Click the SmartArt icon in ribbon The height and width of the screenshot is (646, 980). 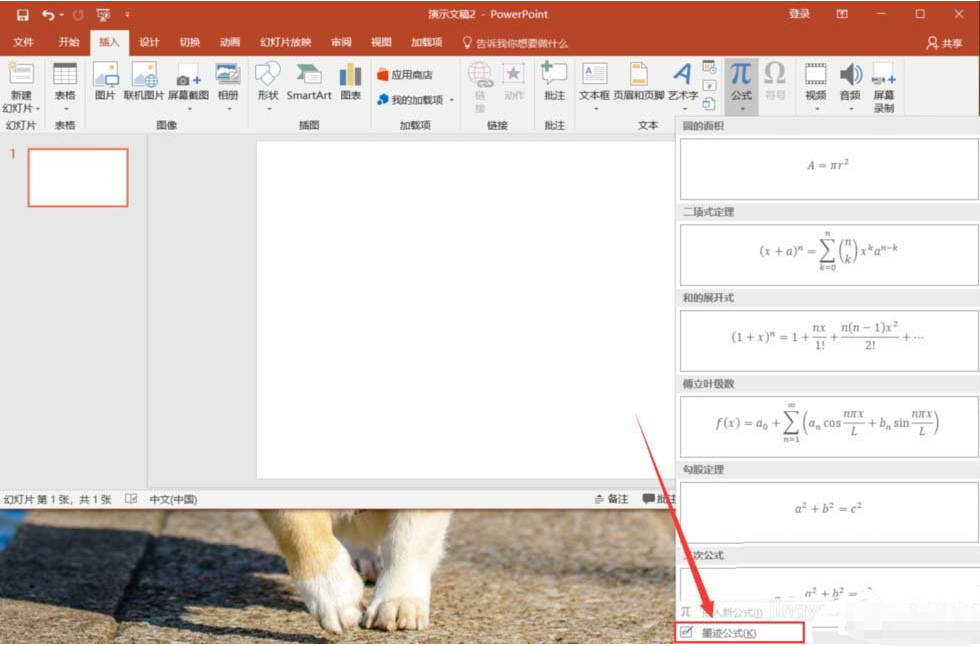308,81
